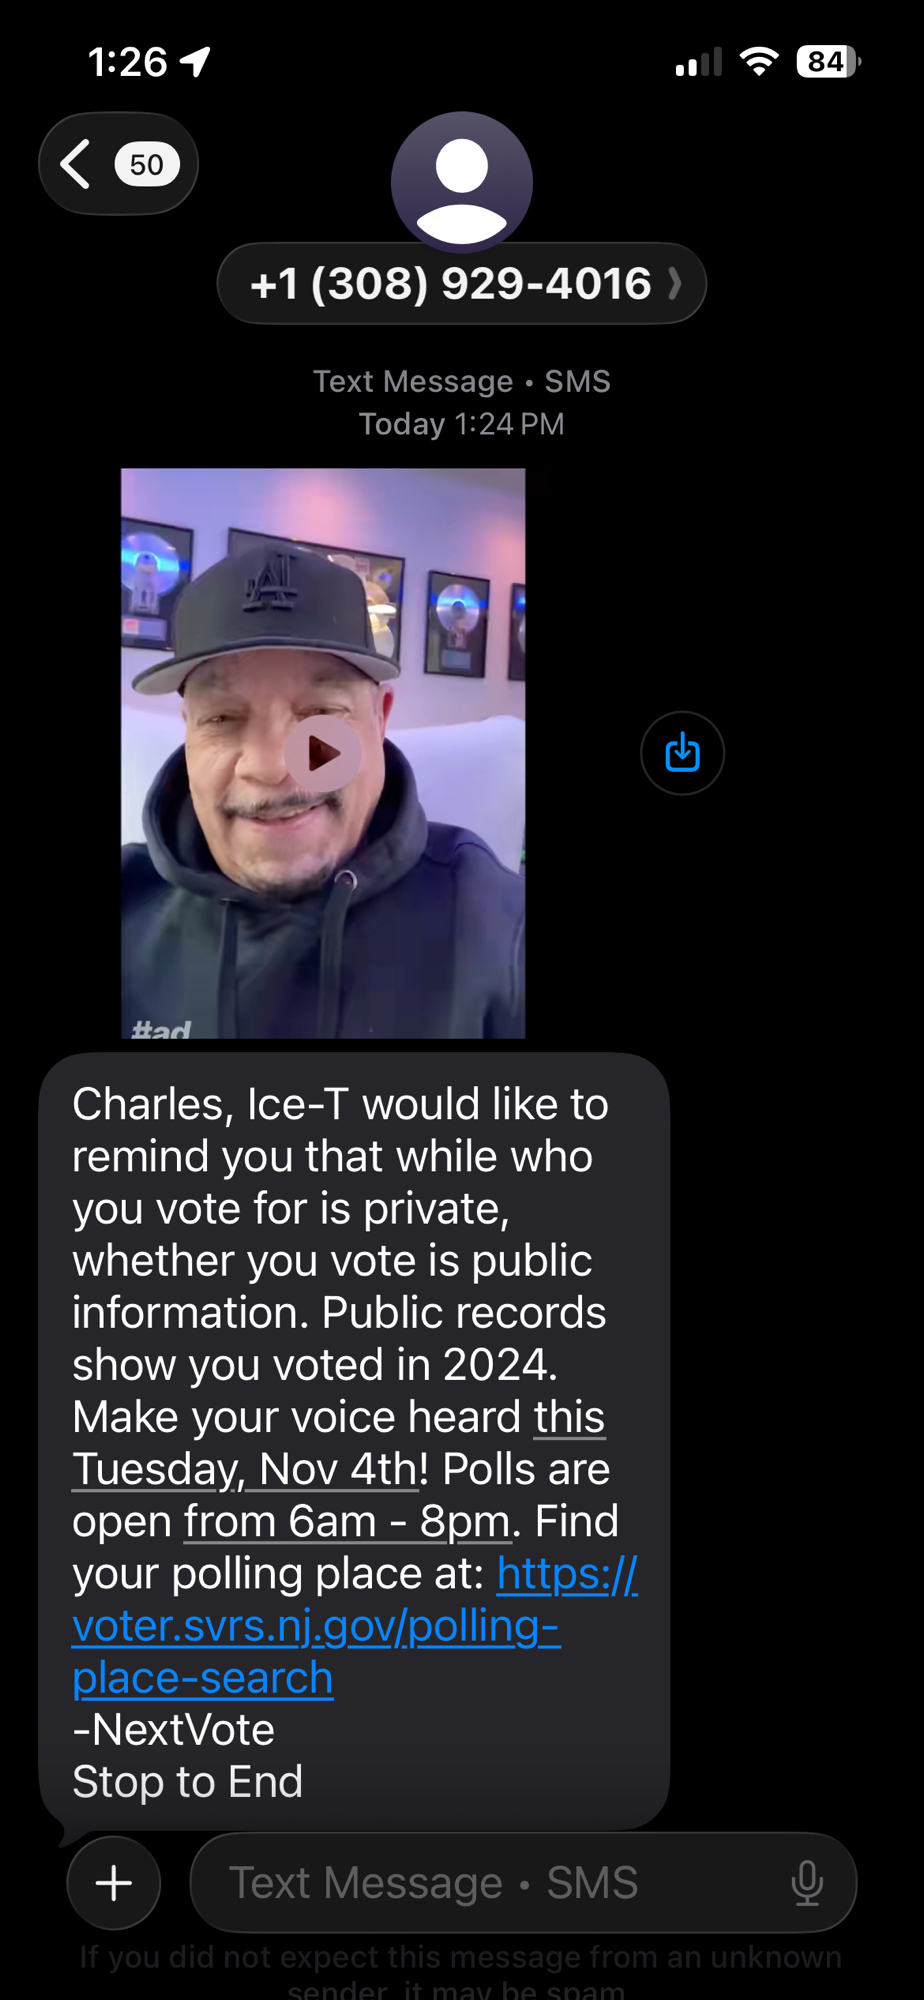Expand contact details via the number's chevron
924x2000 pixels.
[675, 284]
